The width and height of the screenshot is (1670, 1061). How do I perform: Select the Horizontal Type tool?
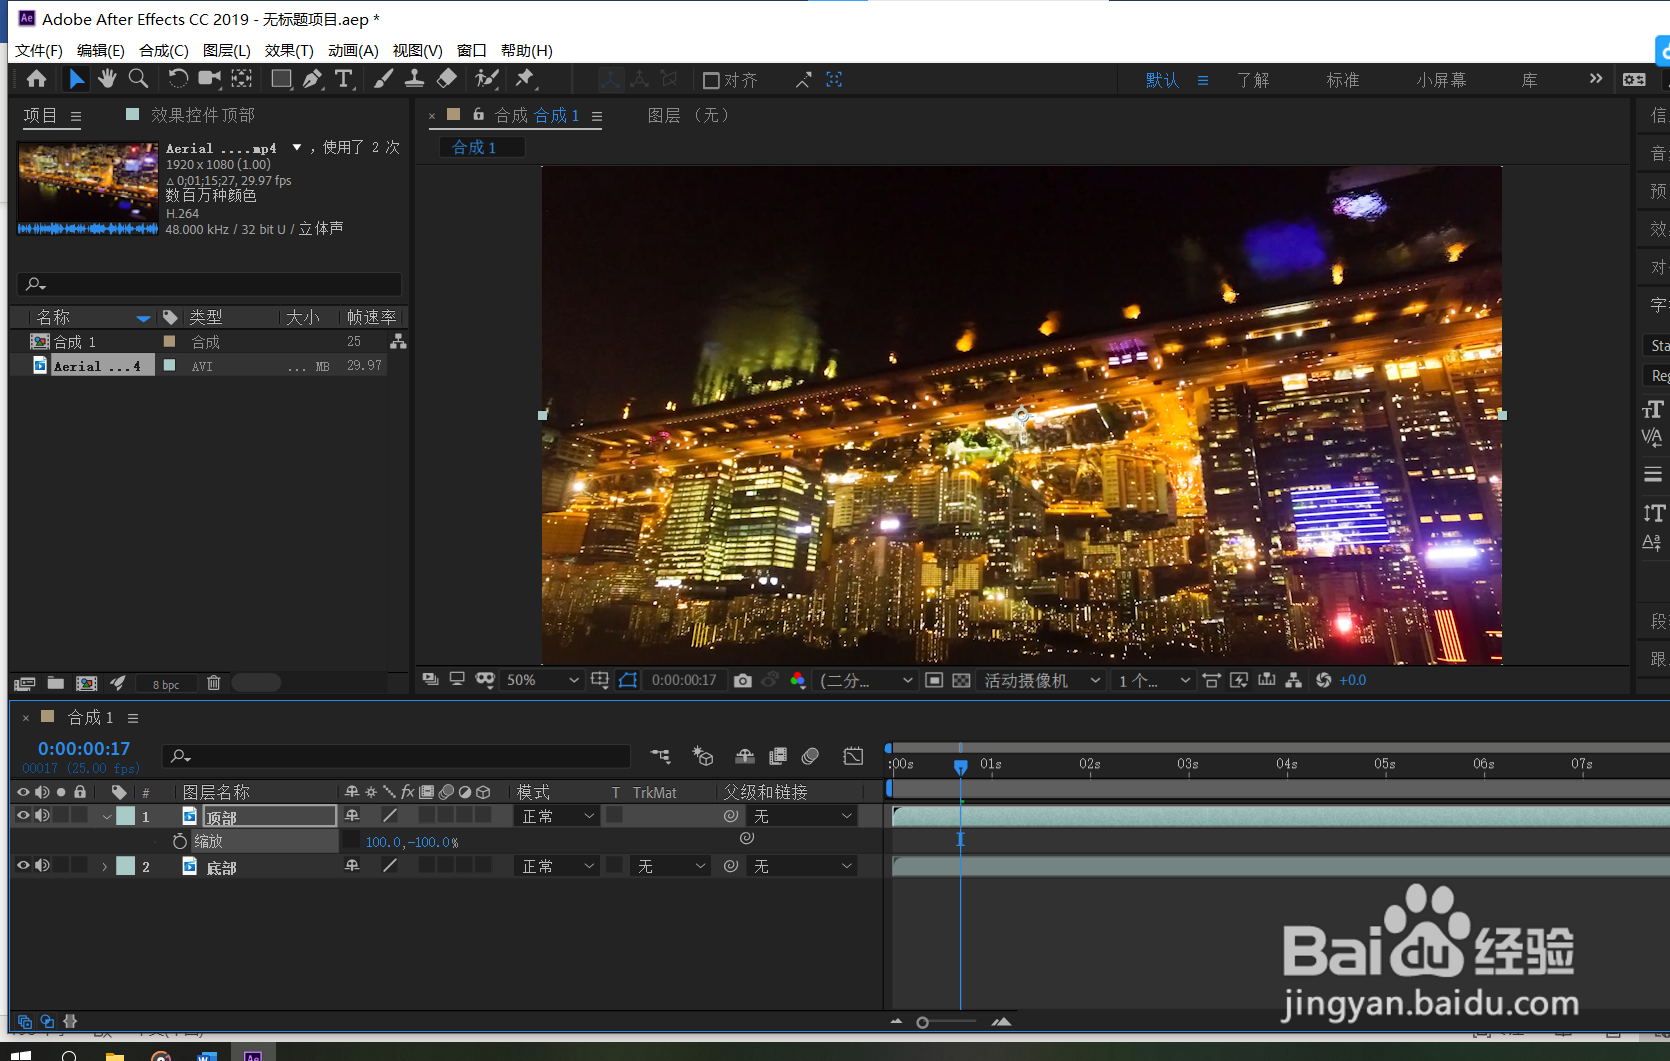click(344, 79)
